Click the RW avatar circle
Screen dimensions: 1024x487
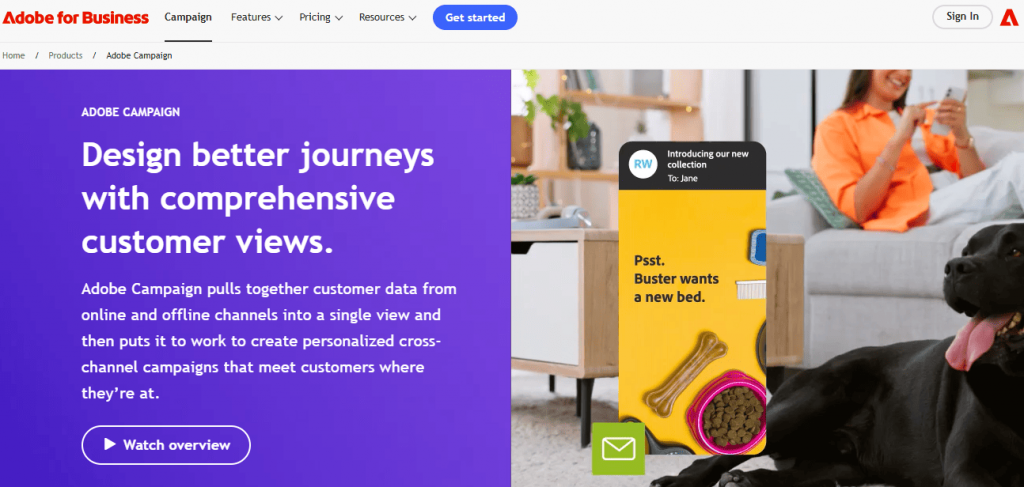click(643, 165)
